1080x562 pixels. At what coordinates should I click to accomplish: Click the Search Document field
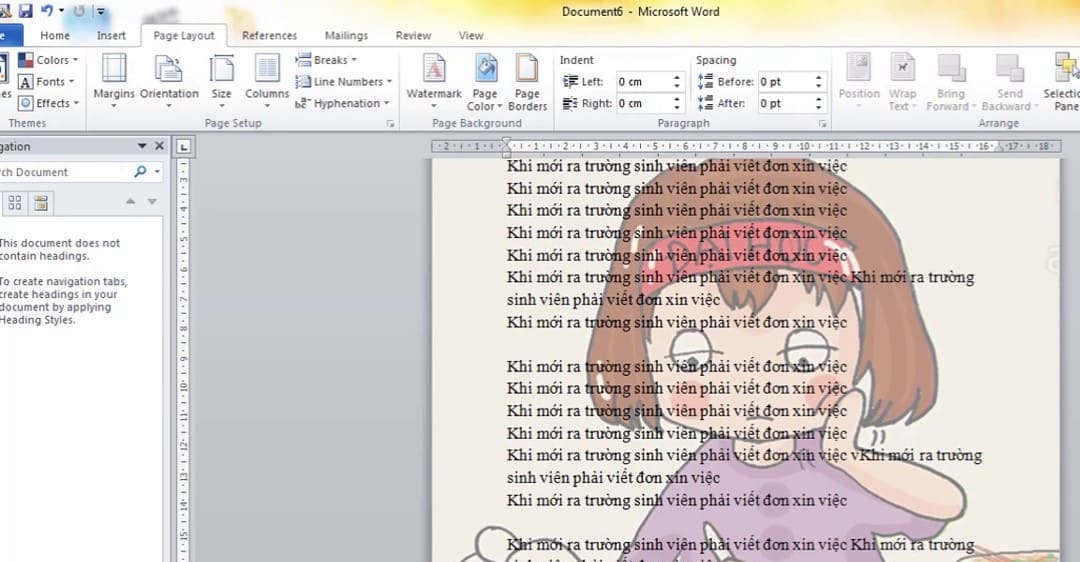(x=65, y=172)
